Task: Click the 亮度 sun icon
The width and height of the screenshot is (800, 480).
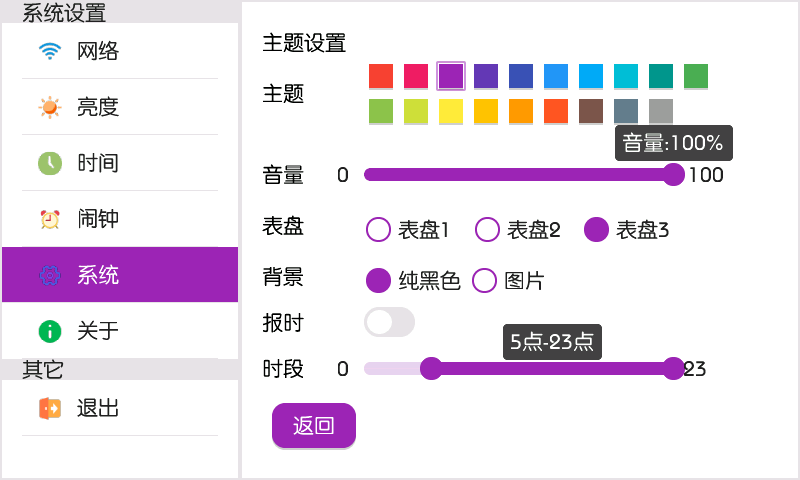Action: tap(50, 107)
